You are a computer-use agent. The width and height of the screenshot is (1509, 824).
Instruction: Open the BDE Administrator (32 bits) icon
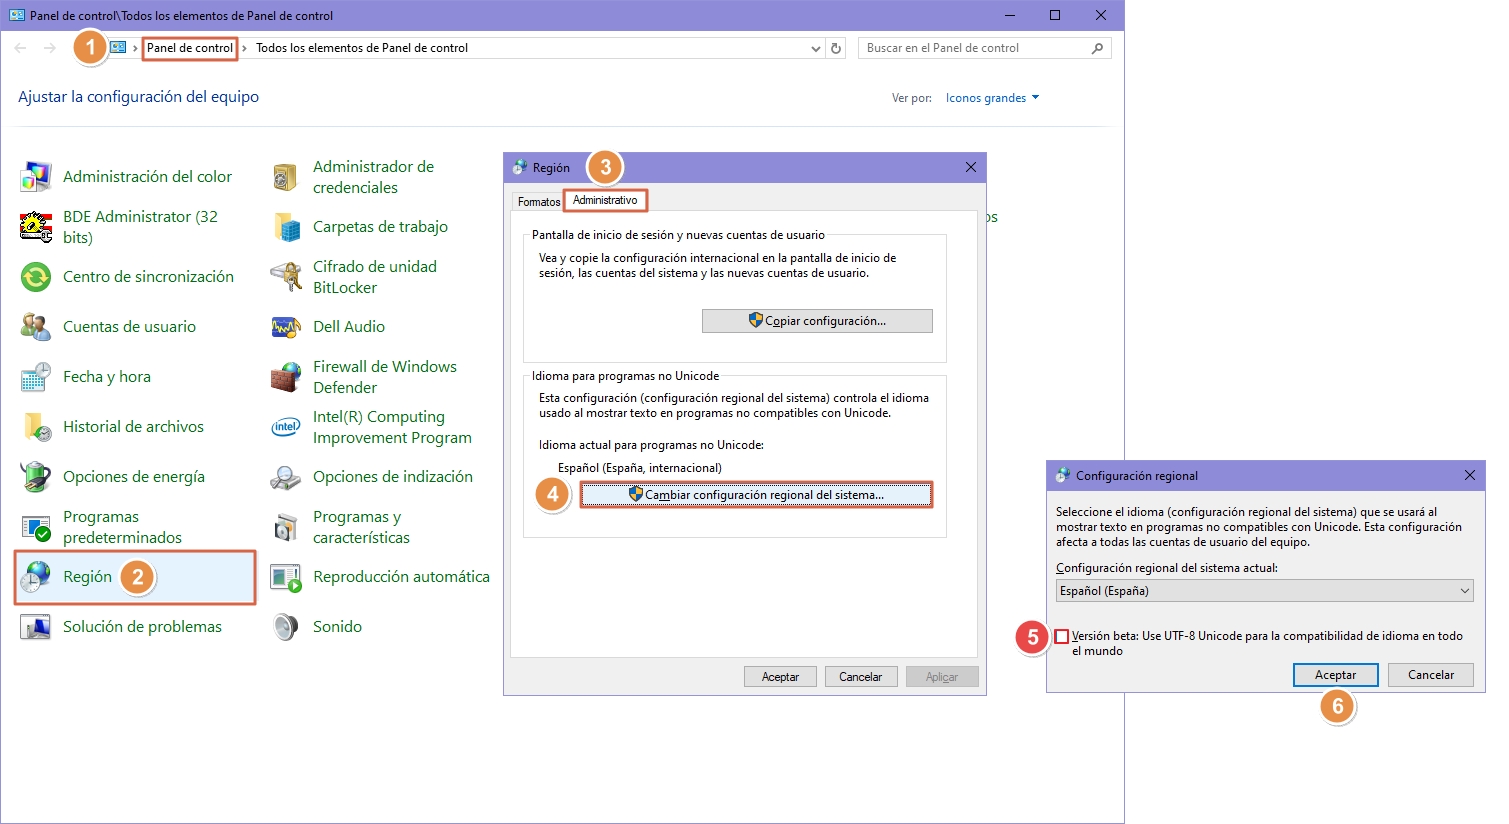36,227
